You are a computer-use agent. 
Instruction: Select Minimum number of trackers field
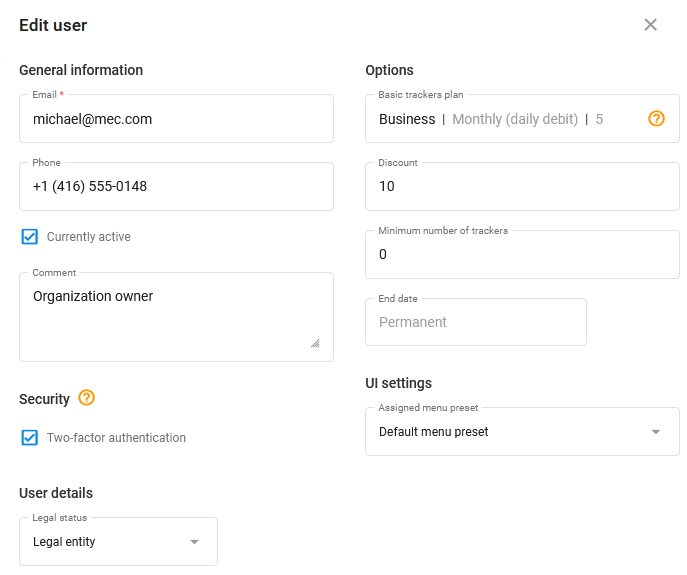click(x=522, y=254)
